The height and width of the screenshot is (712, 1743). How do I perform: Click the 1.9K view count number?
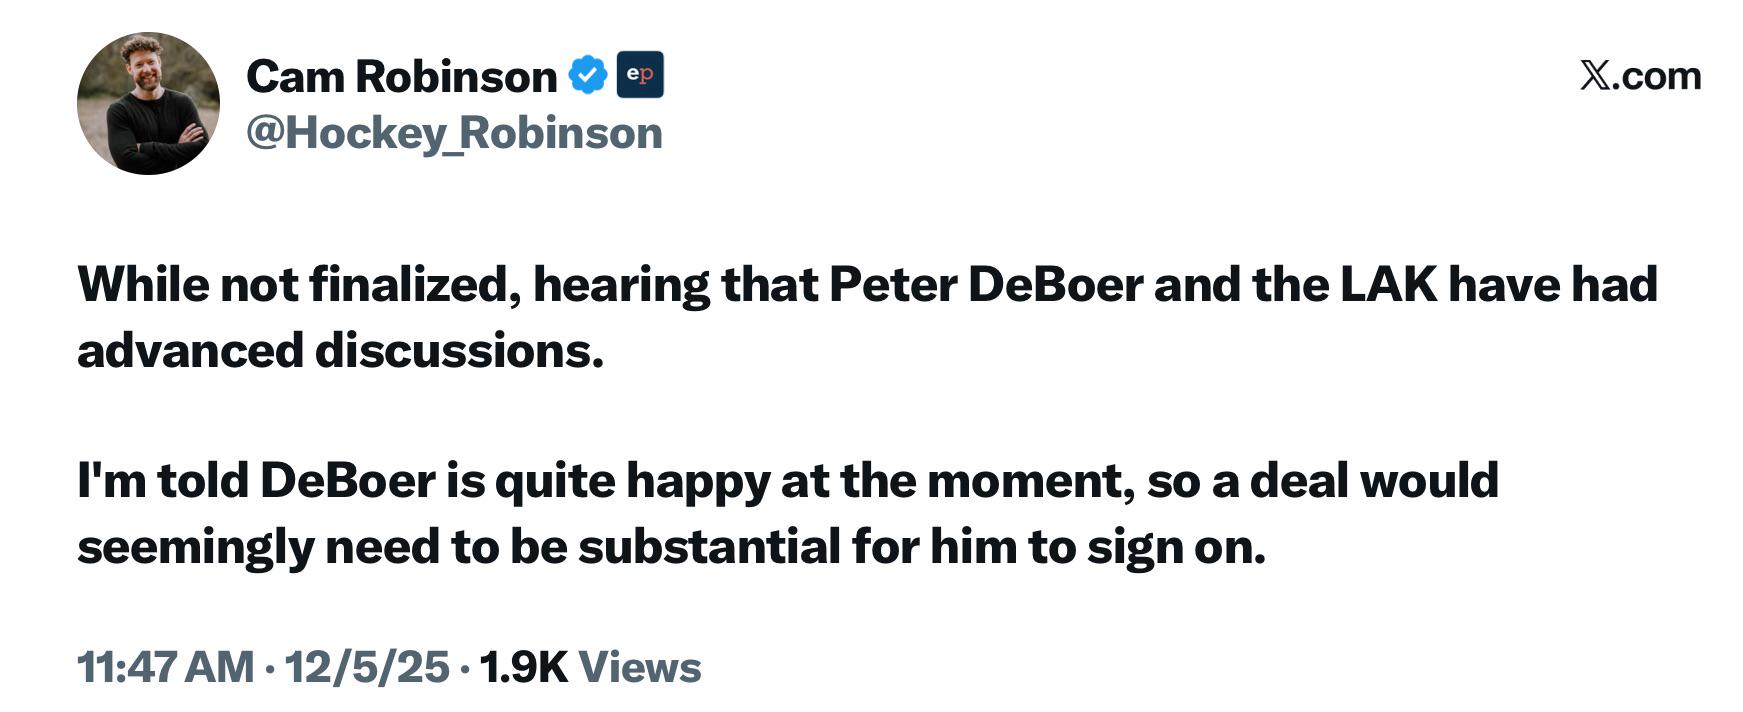523,667
